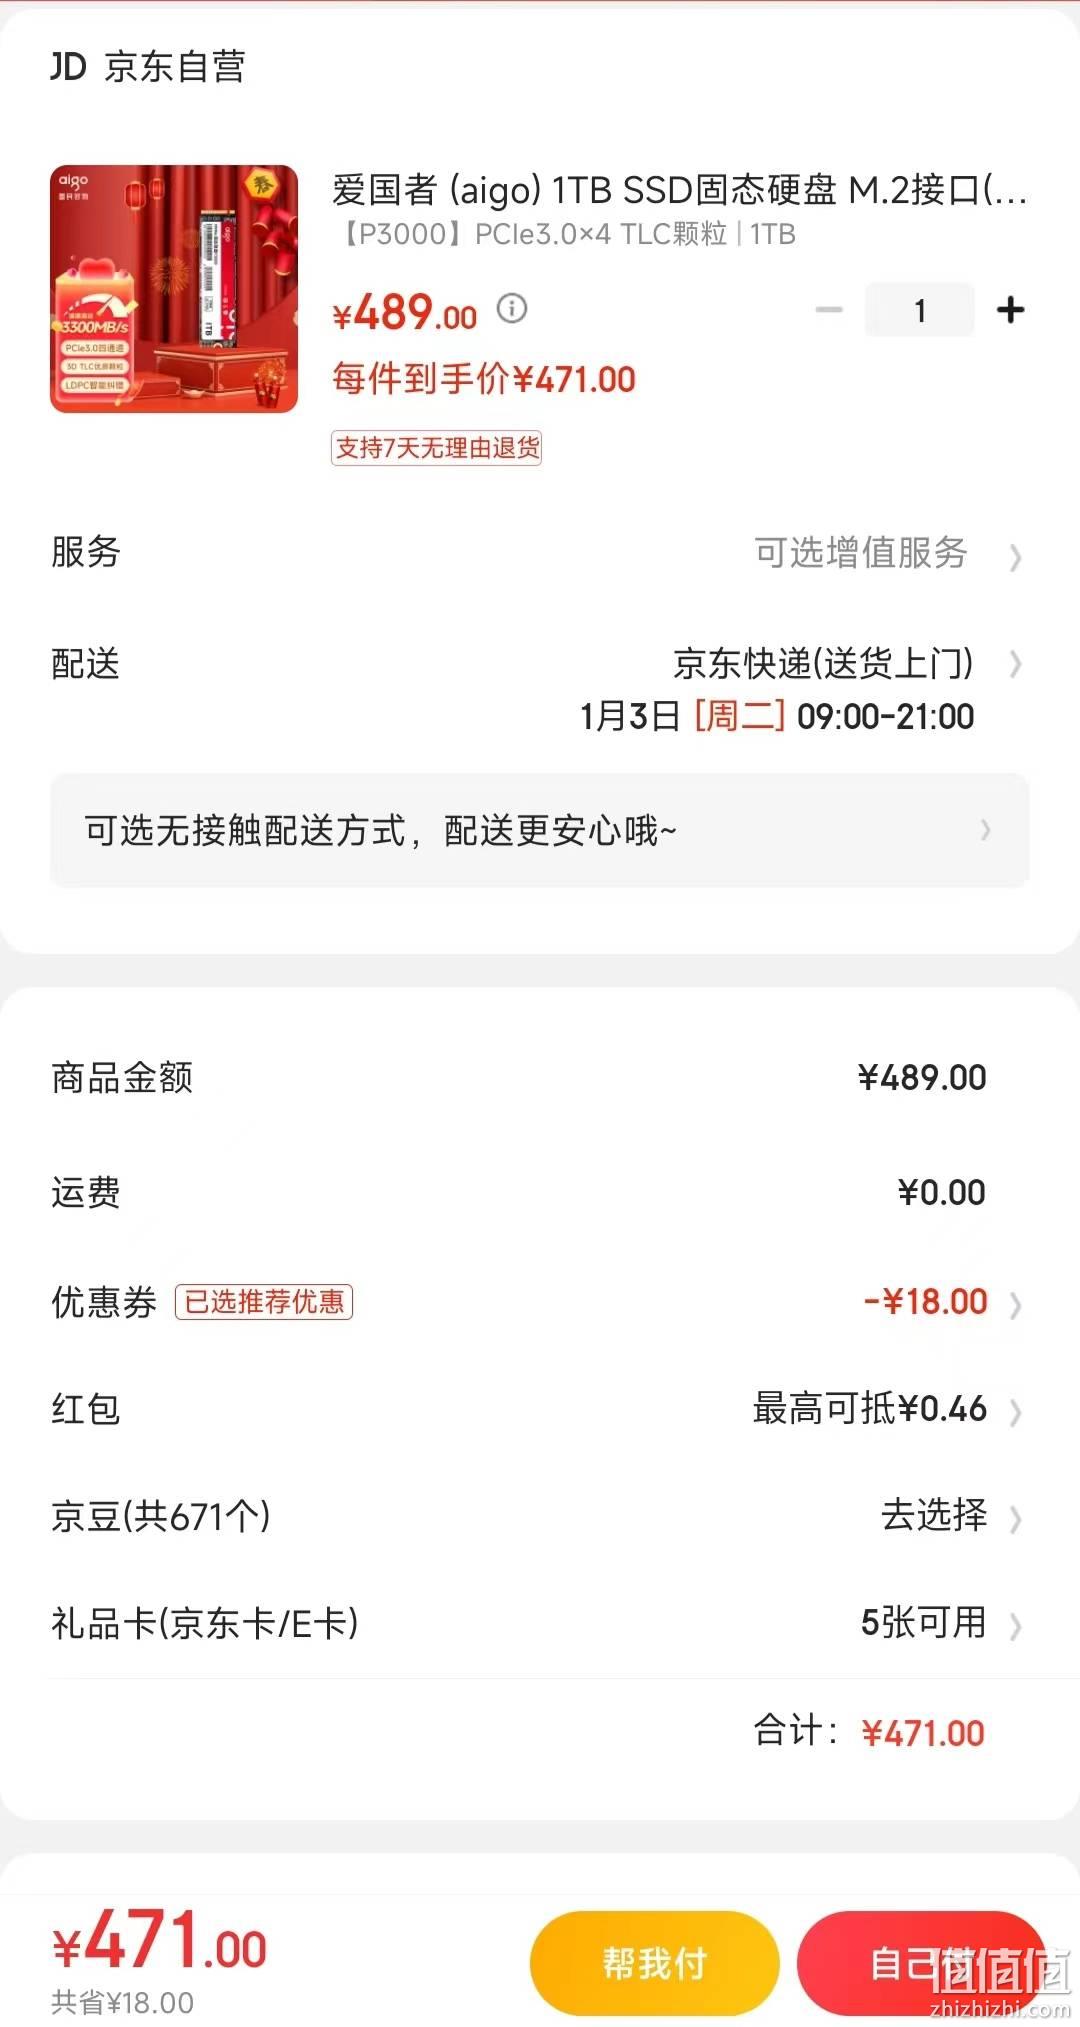The height and width of the screenshot is (2027, 1080).
Task: Open 红包 red packet options chevron
Action: click(x=1016, y=1412)
